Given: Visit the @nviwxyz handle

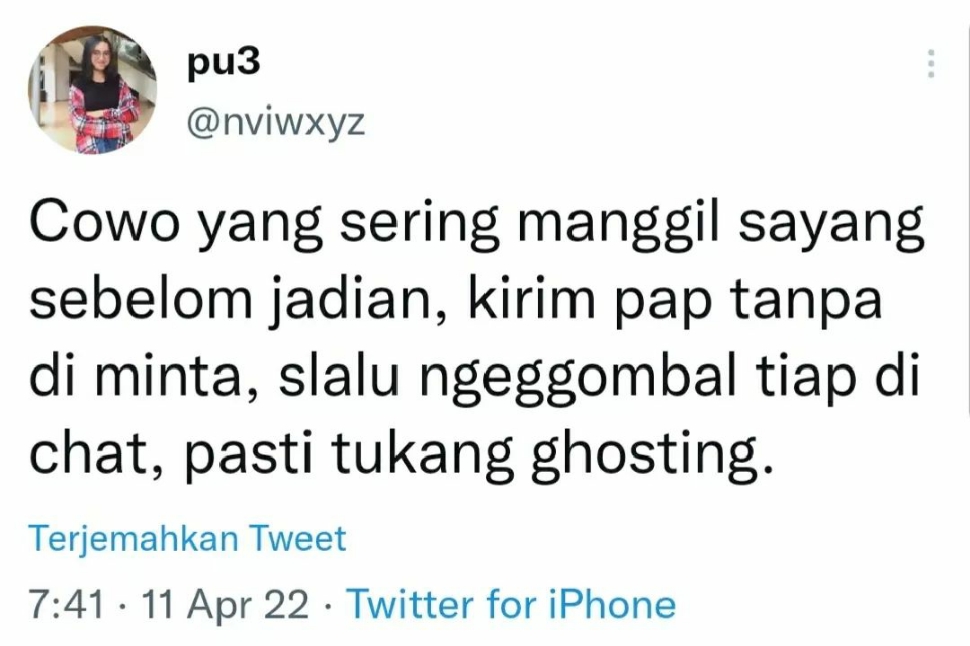Looking at the screenshot, I should point(275,123).
